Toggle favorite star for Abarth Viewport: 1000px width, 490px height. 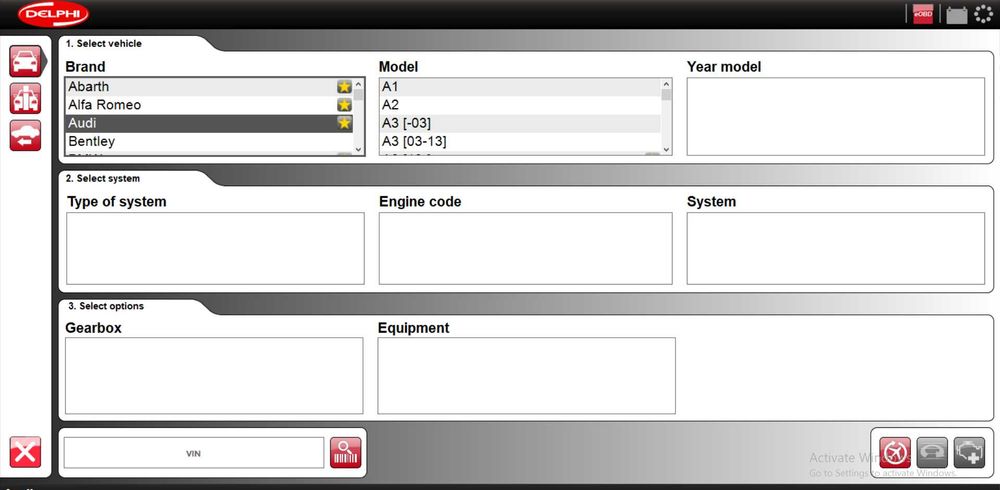coord(344,87)
